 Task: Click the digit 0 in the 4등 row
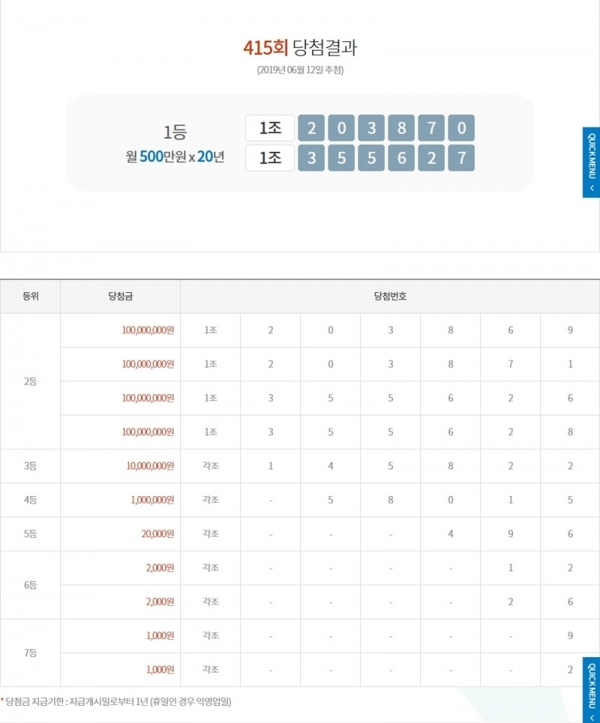click(451, 500)
